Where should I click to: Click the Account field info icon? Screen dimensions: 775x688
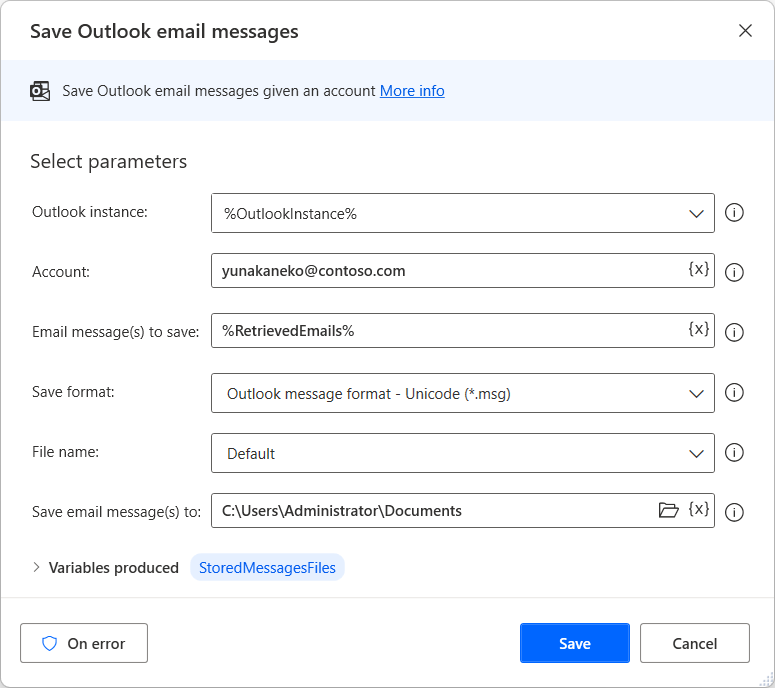click(734, 272)
